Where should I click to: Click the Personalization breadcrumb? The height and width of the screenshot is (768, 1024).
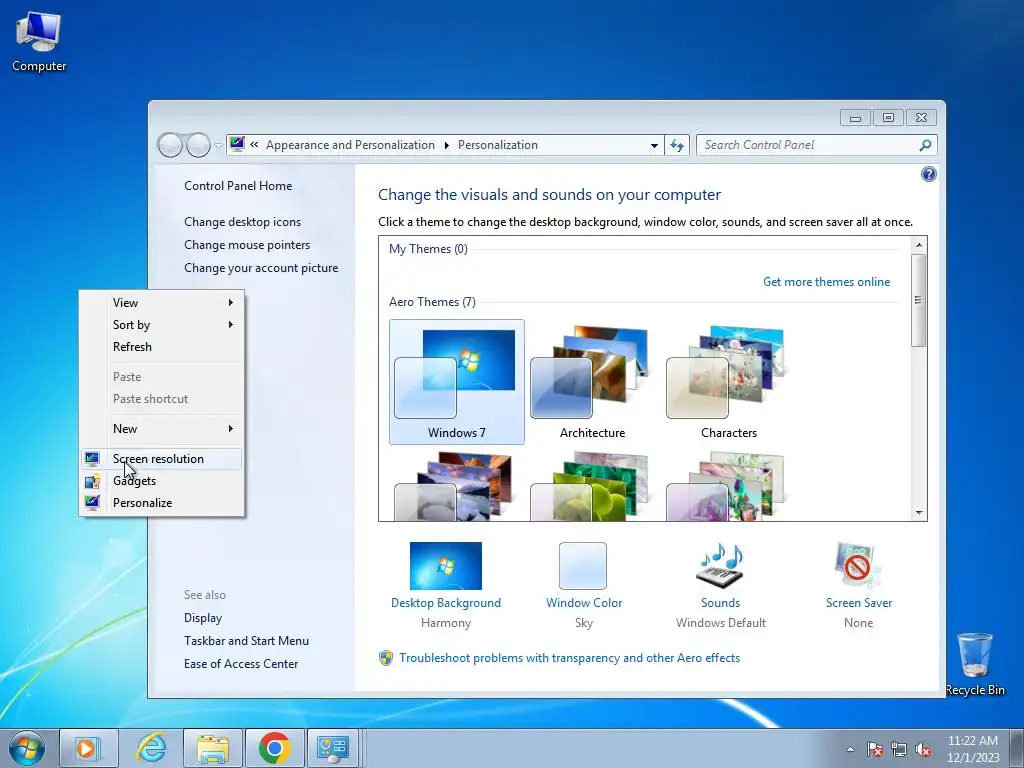[498, 145]
